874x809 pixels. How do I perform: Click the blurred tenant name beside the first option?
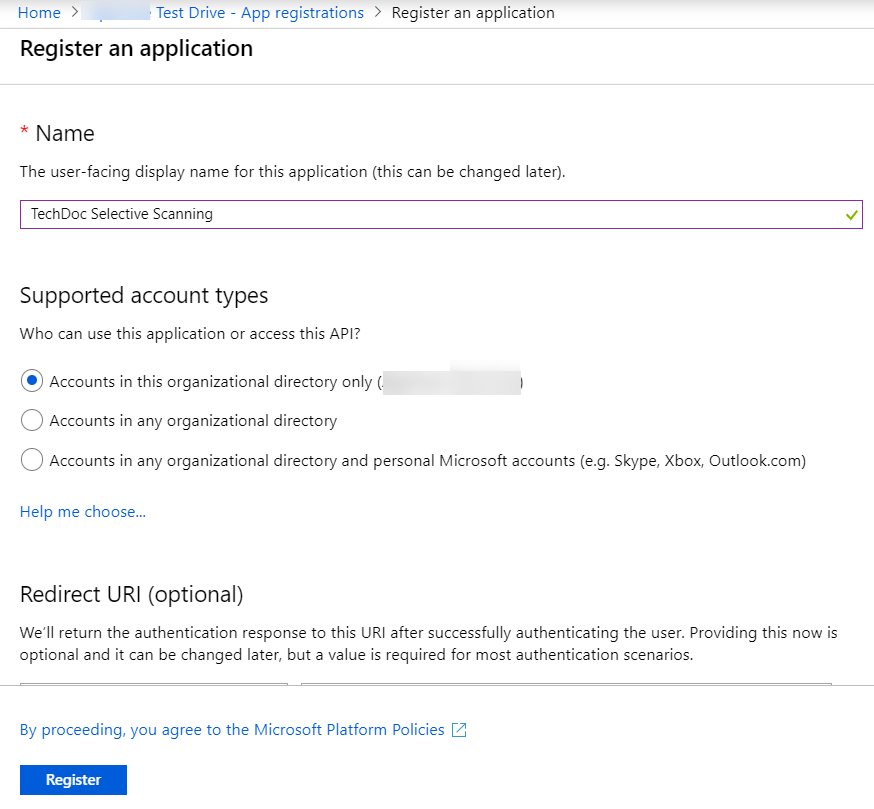451,380
